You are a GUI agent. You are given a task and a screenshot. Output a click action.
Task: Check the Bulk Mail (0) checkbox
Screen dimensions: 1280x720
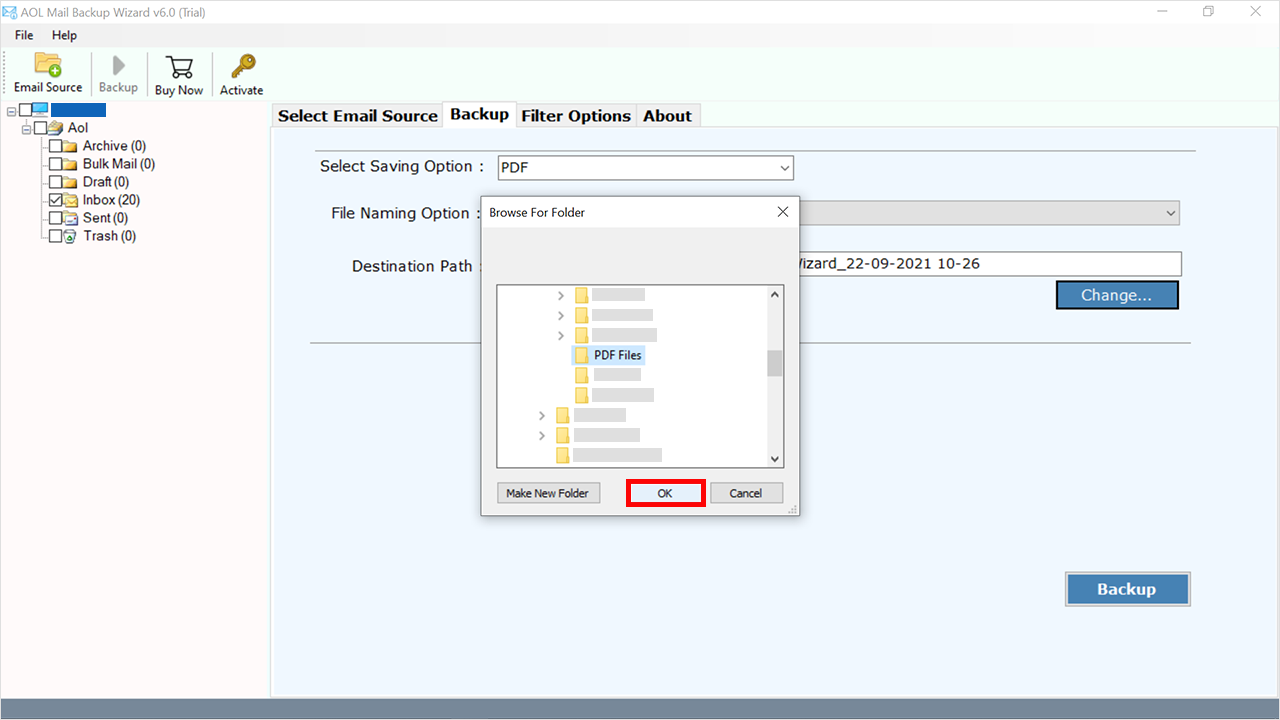(56, 164)
